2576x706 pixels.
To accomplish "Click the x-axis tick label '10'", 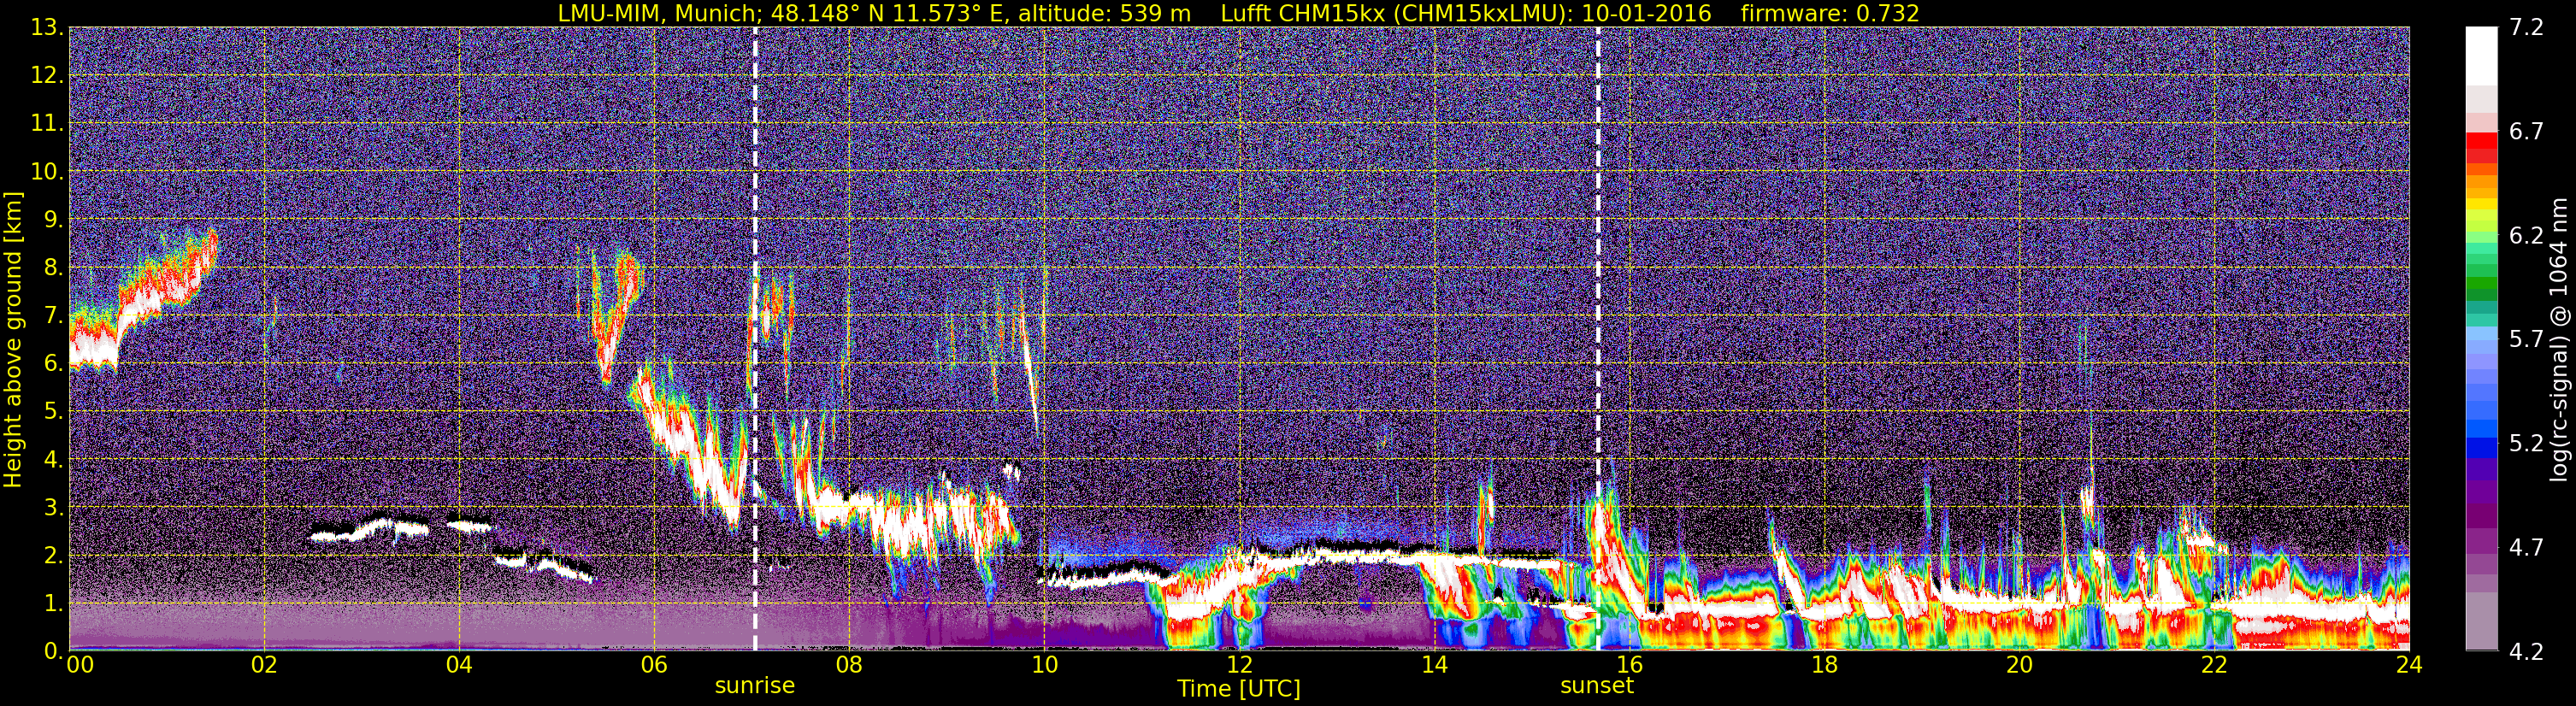I will point(1044,664).
